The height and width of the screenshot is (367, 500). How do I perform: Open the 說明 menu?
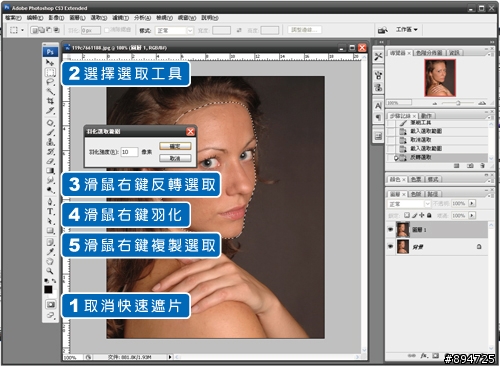point(210,18)
